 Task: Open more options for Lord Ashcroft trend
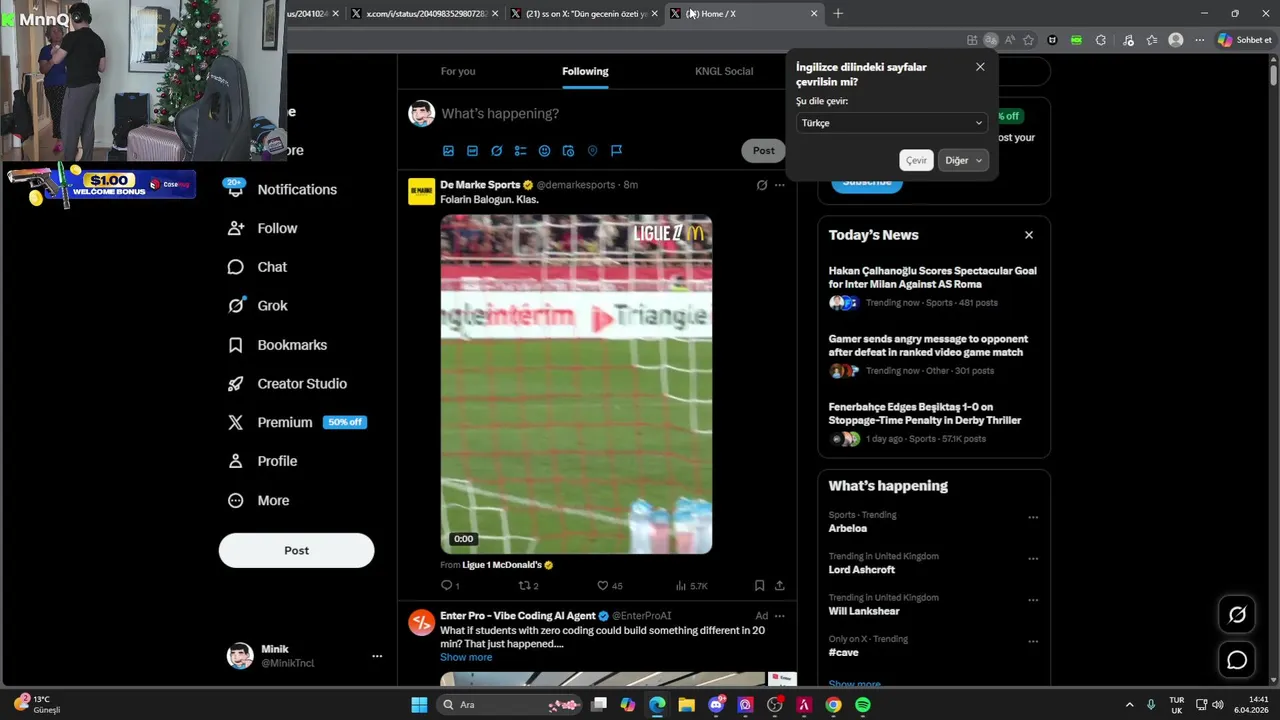pos(1033,559)
